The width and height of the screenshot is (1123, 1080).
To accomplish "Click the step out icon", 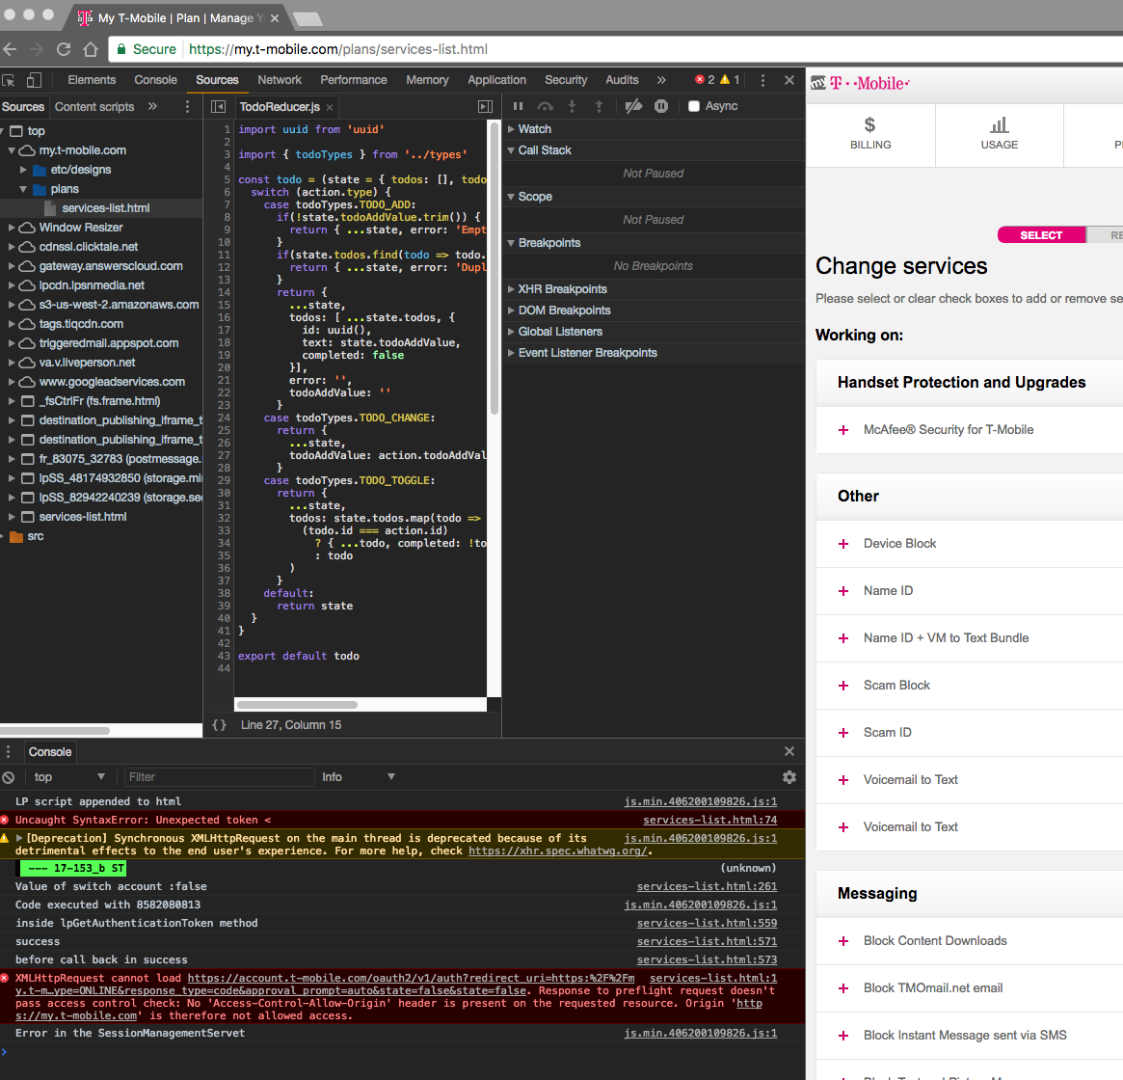I will coord(599,106).
